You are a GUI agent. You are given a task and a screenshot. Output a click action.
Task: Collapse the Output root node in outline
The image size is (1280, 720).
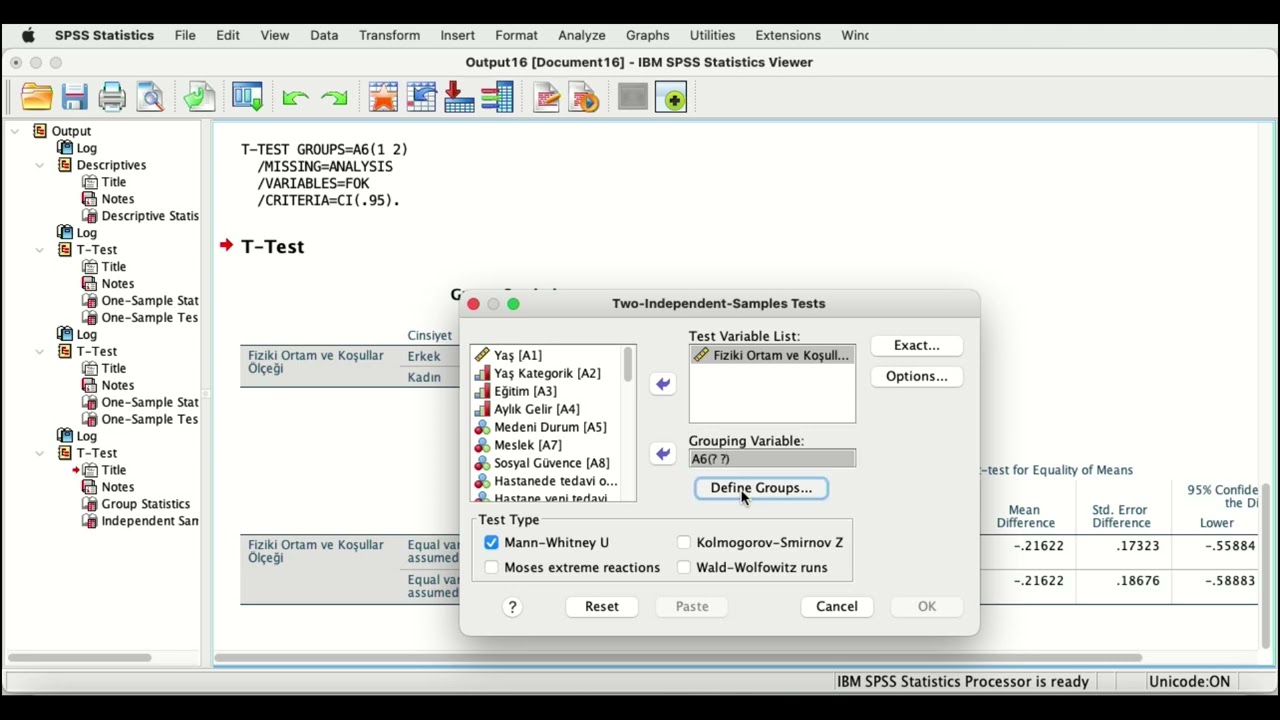coord(15,131)
